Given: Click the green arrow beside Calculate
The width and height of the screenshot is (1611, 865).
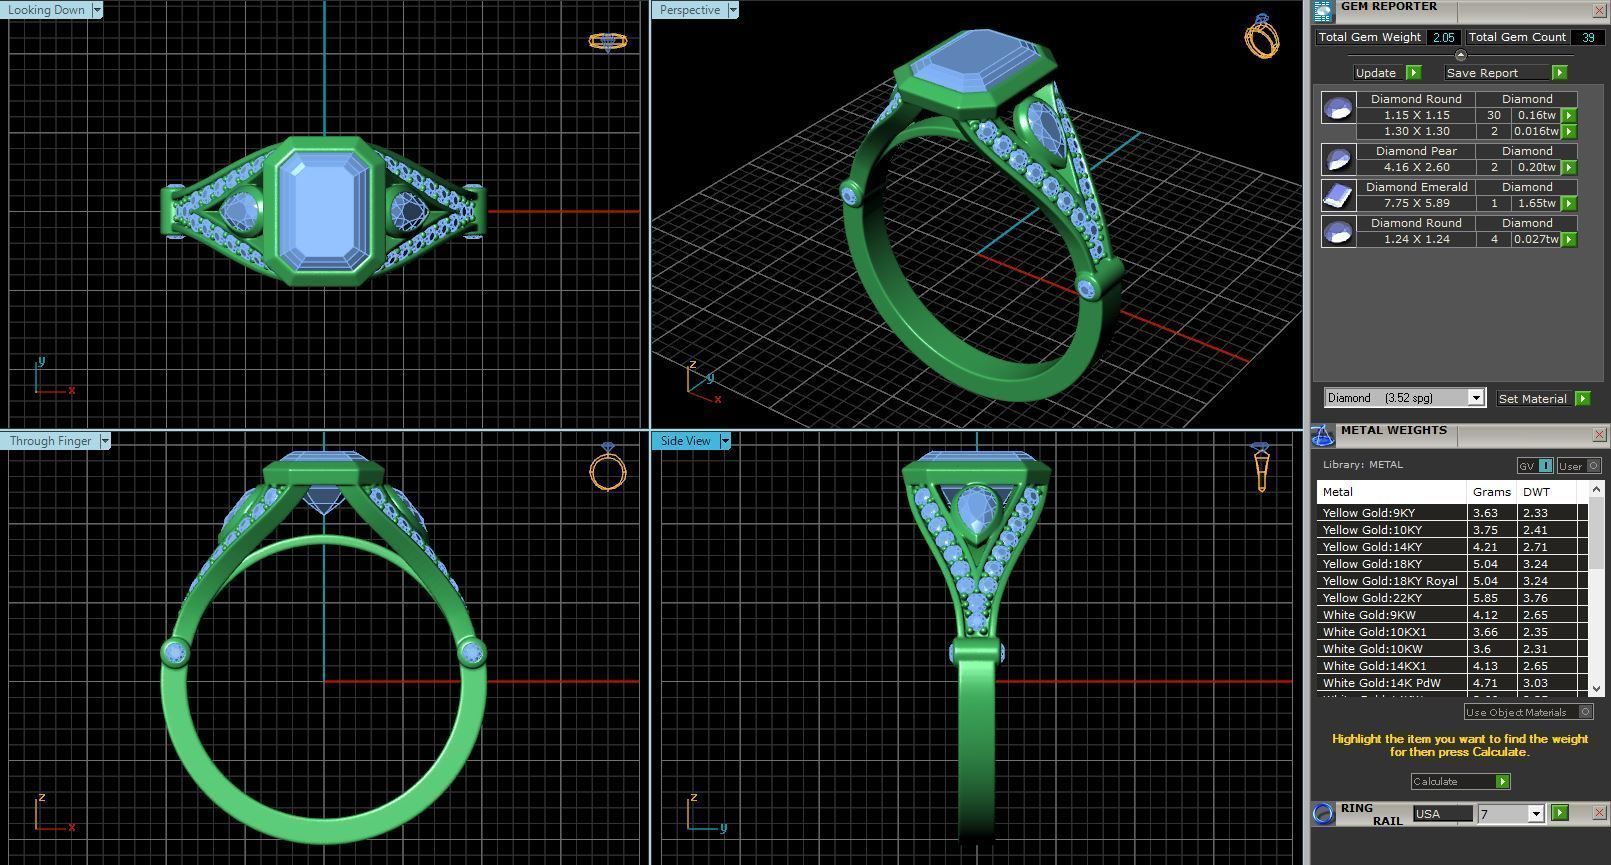Looking at the screenshot, I should coord(1502,781).
